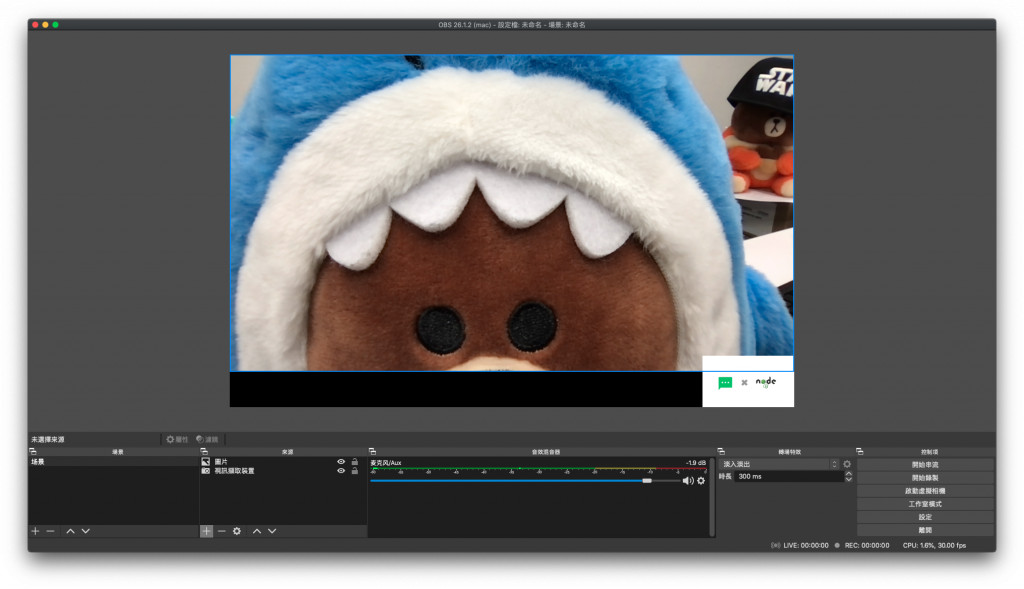Click 啟動虛擬相機 button

[925, 491]
